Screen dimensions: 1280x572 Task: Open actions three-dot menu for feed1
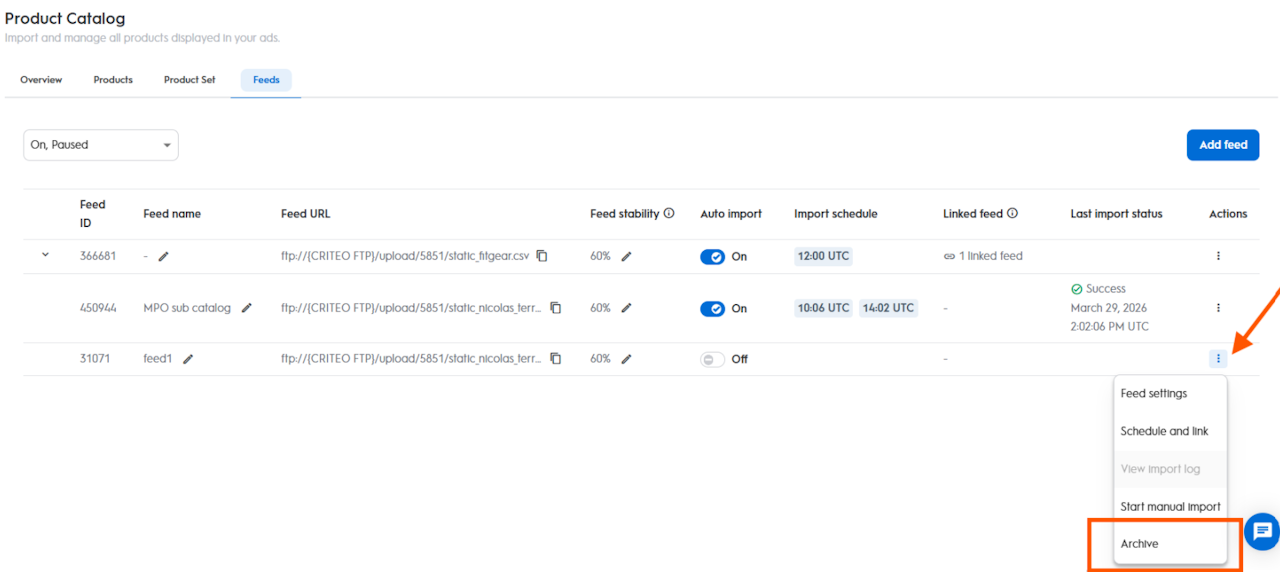(x=1218, y=359)
